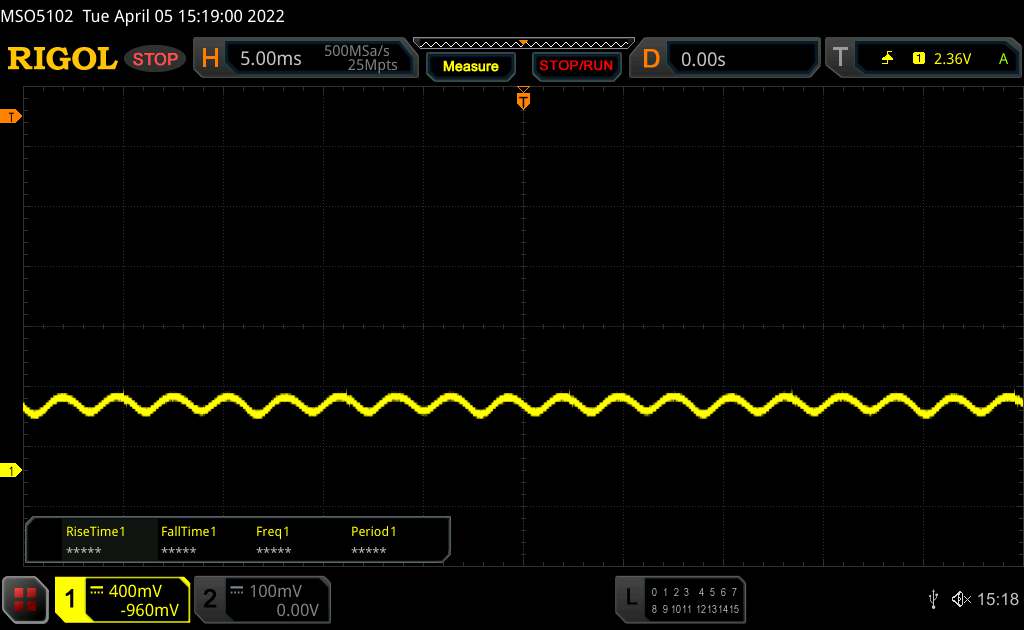Open the function navigation grid icon
Image resolution: width=1024 pixels, height=630 pixels.
pyautogui.click(x=25, y=599)
